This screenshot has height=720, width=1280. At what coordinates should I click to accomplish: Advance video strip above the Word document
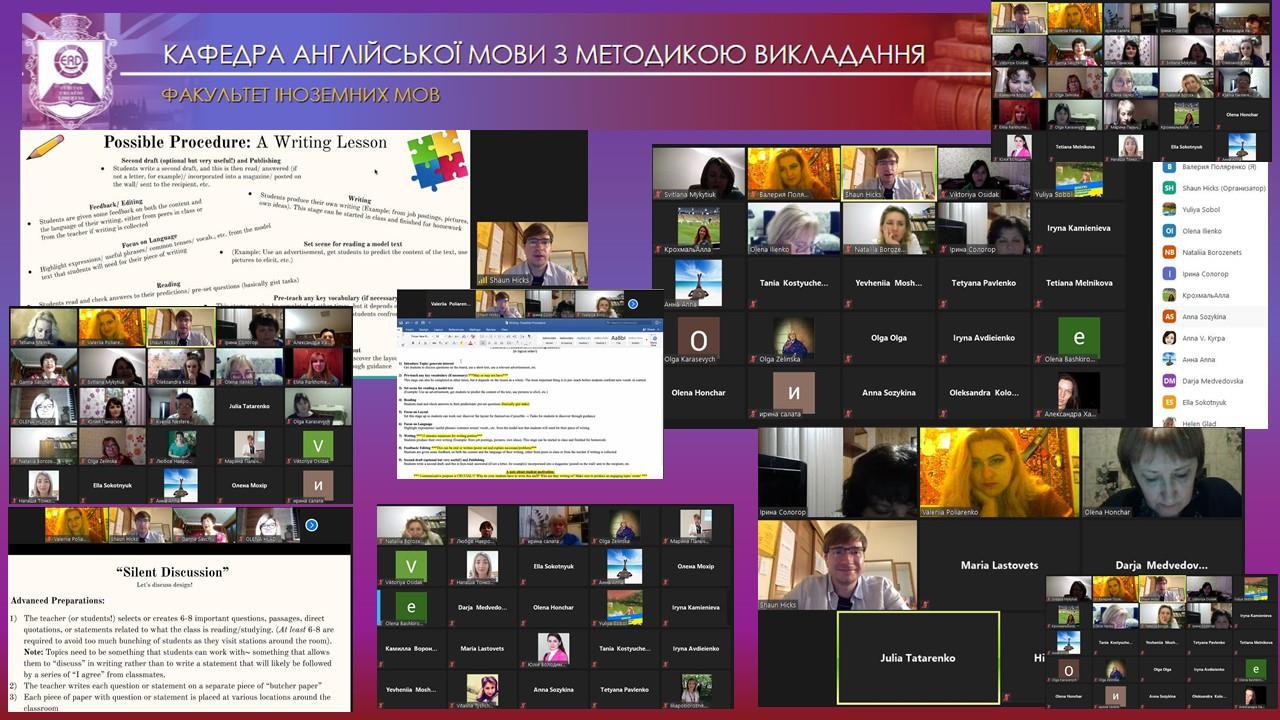pos(632,304)
